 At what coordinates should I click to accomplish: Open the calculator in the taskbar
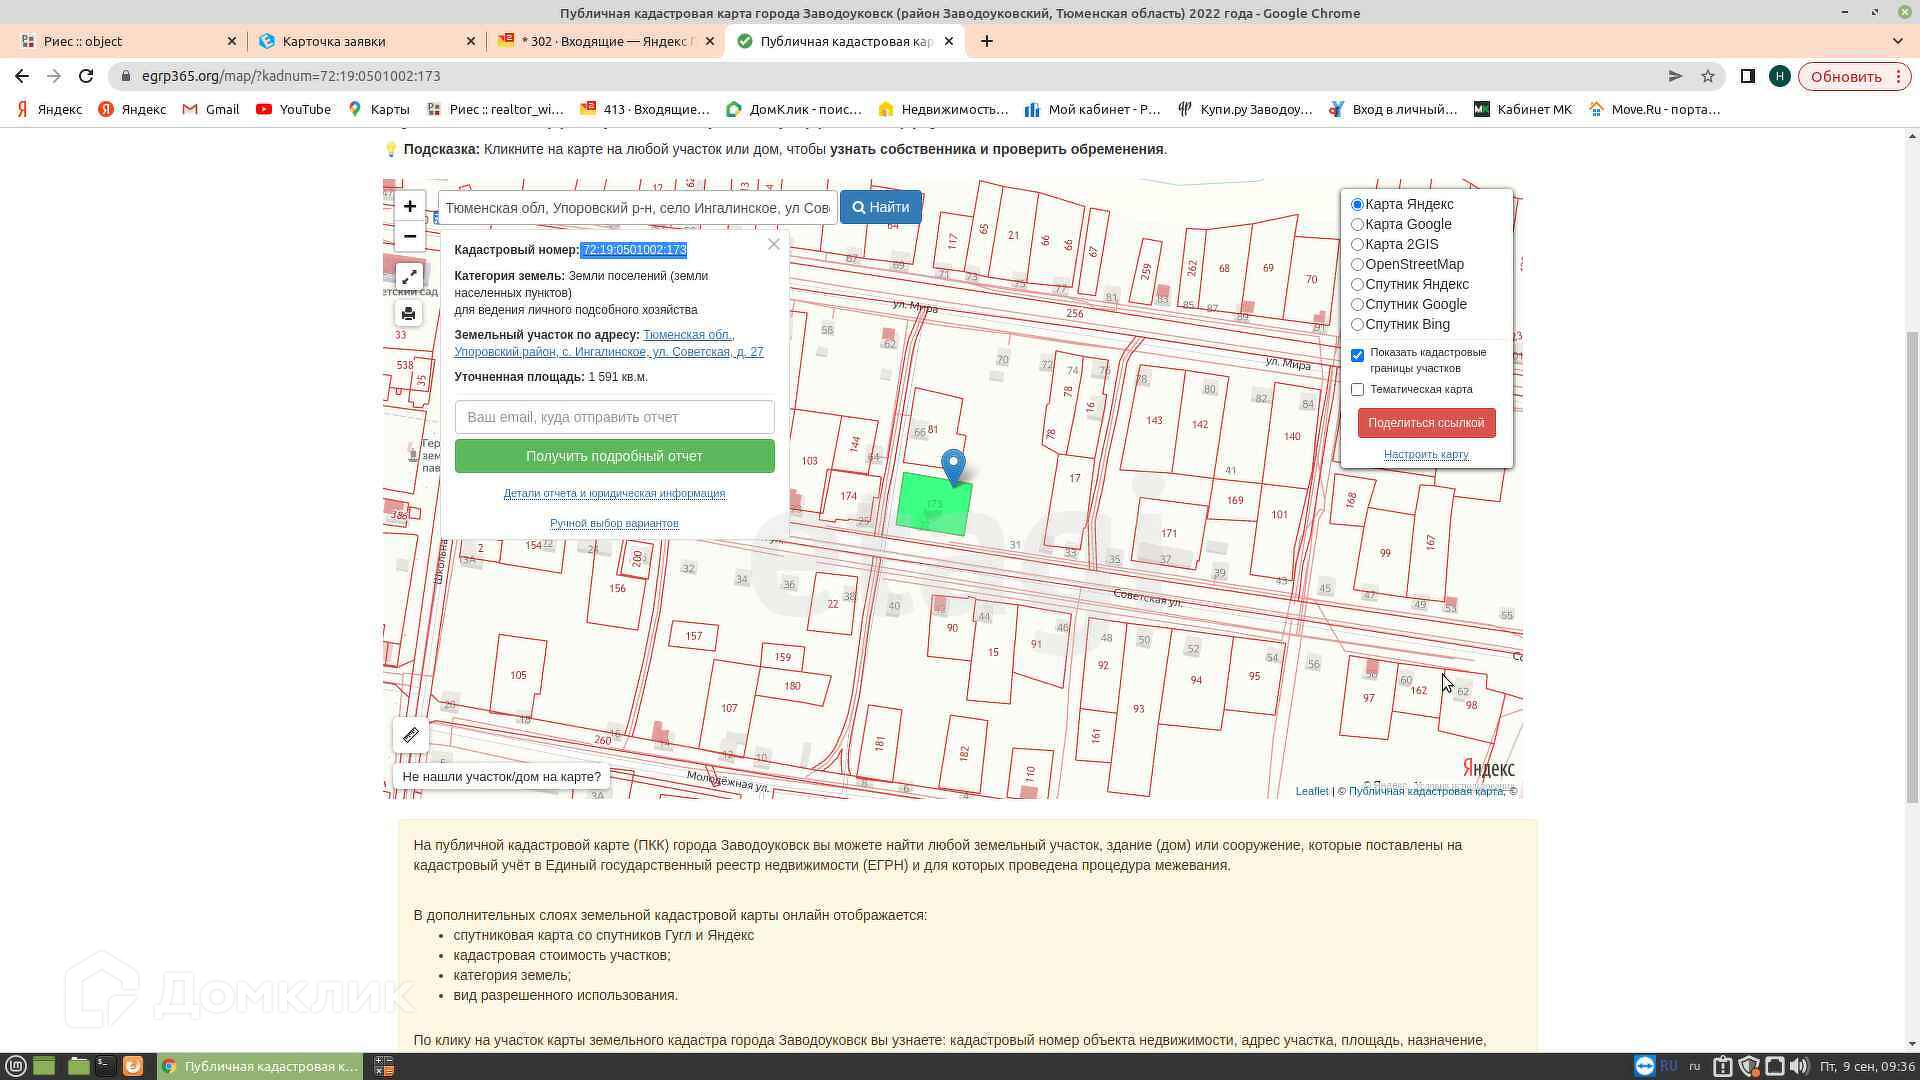click(384, 1066)
